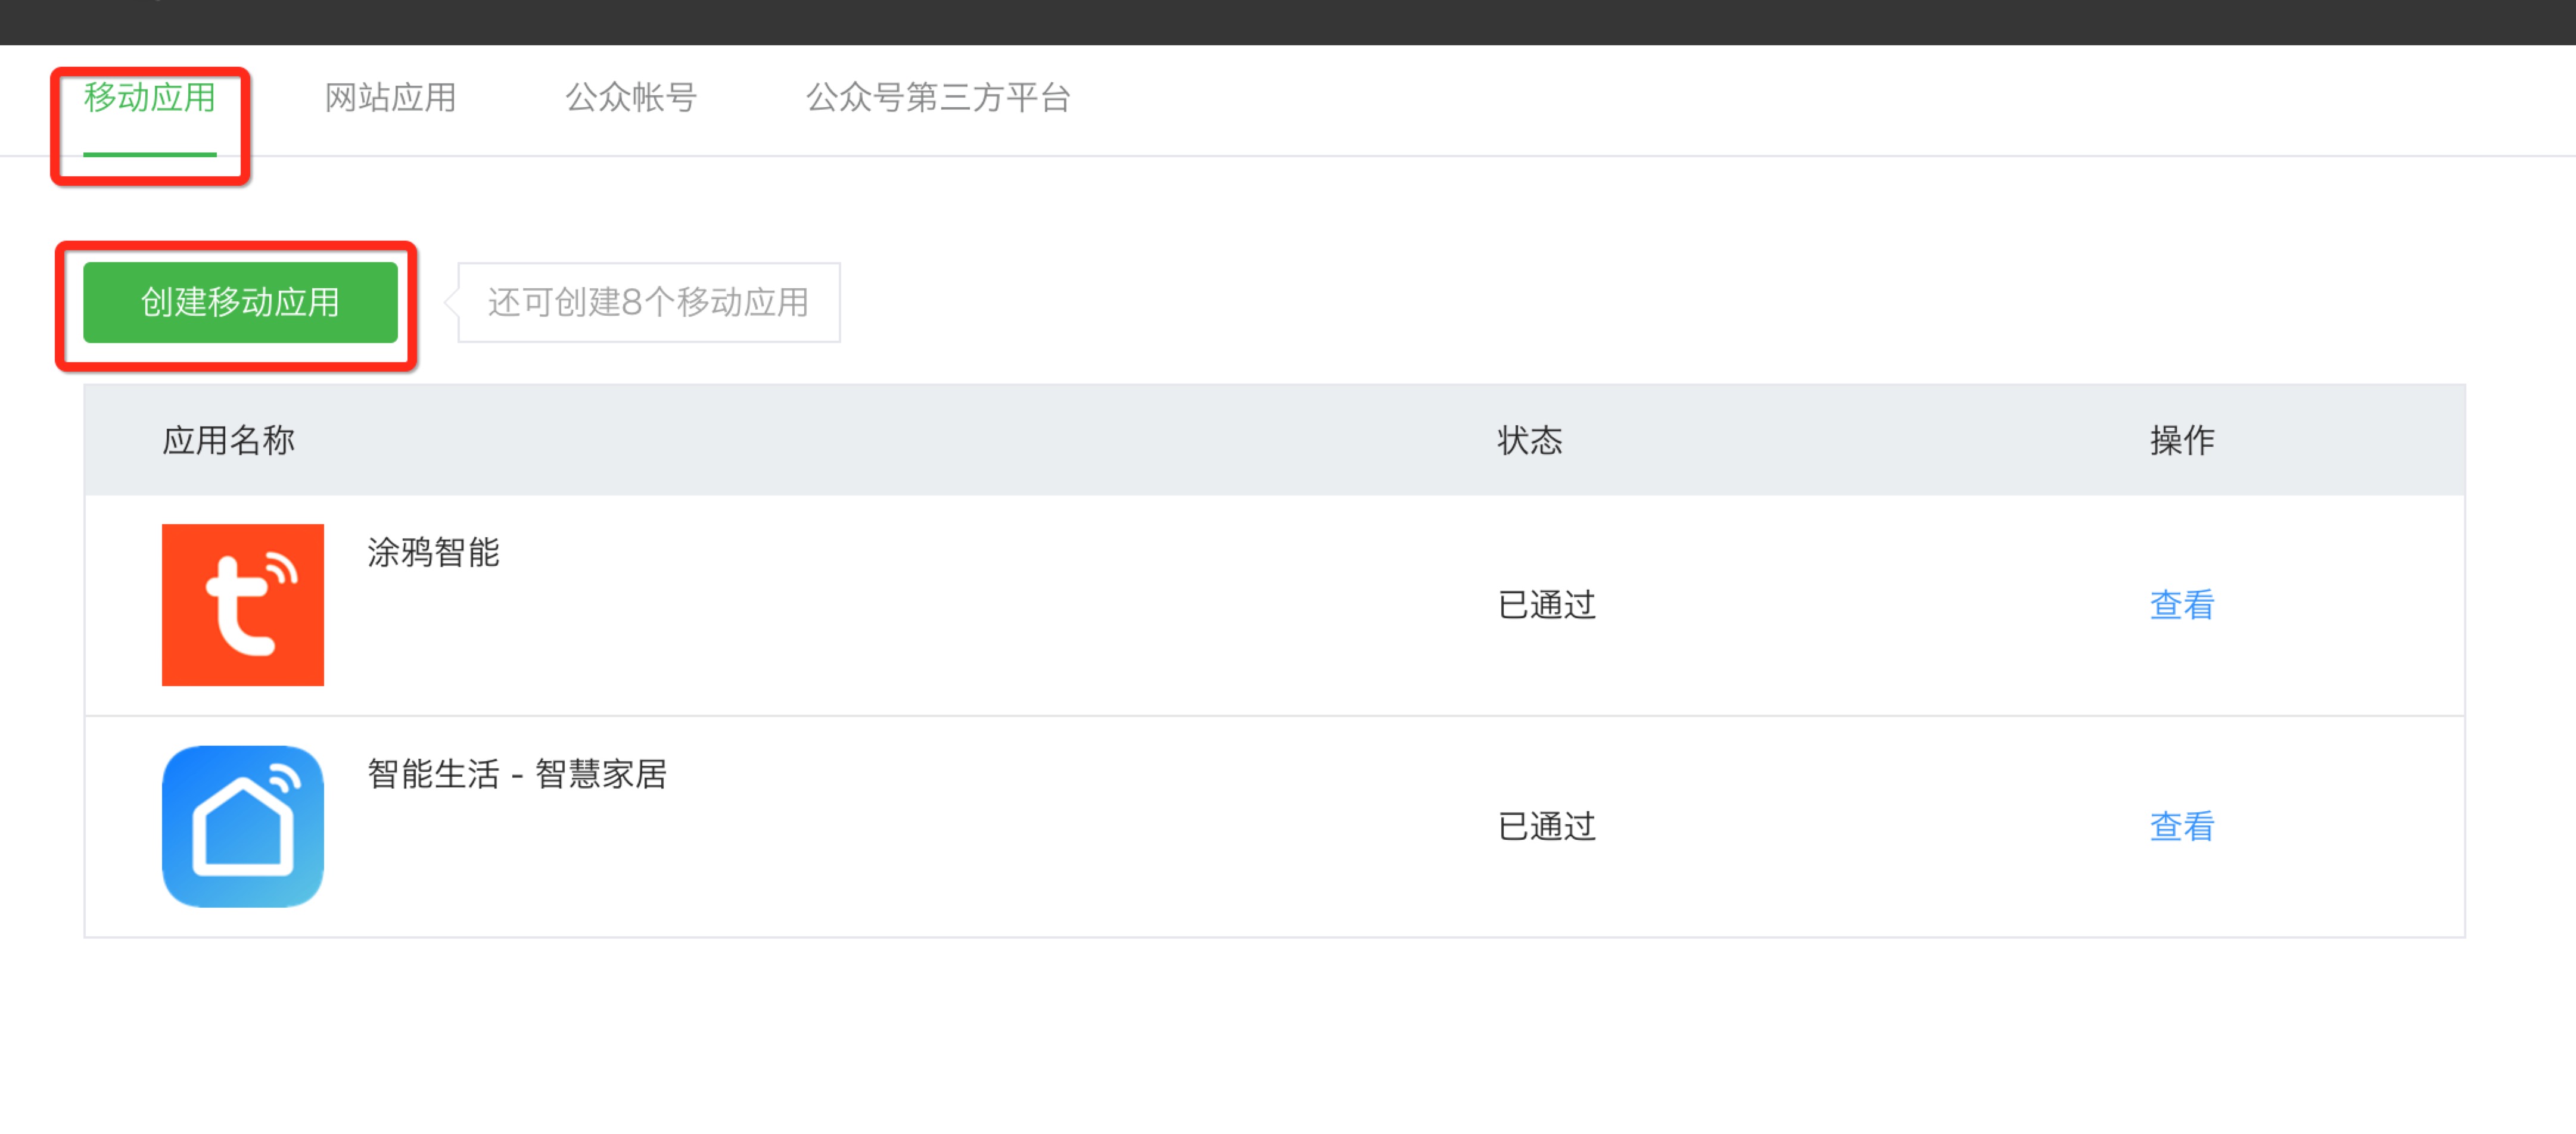Image resolution: width=2576 pixels, height=1134 pixels.
Task: Switch to the 网站应用 tab
Action: (390, 98)
